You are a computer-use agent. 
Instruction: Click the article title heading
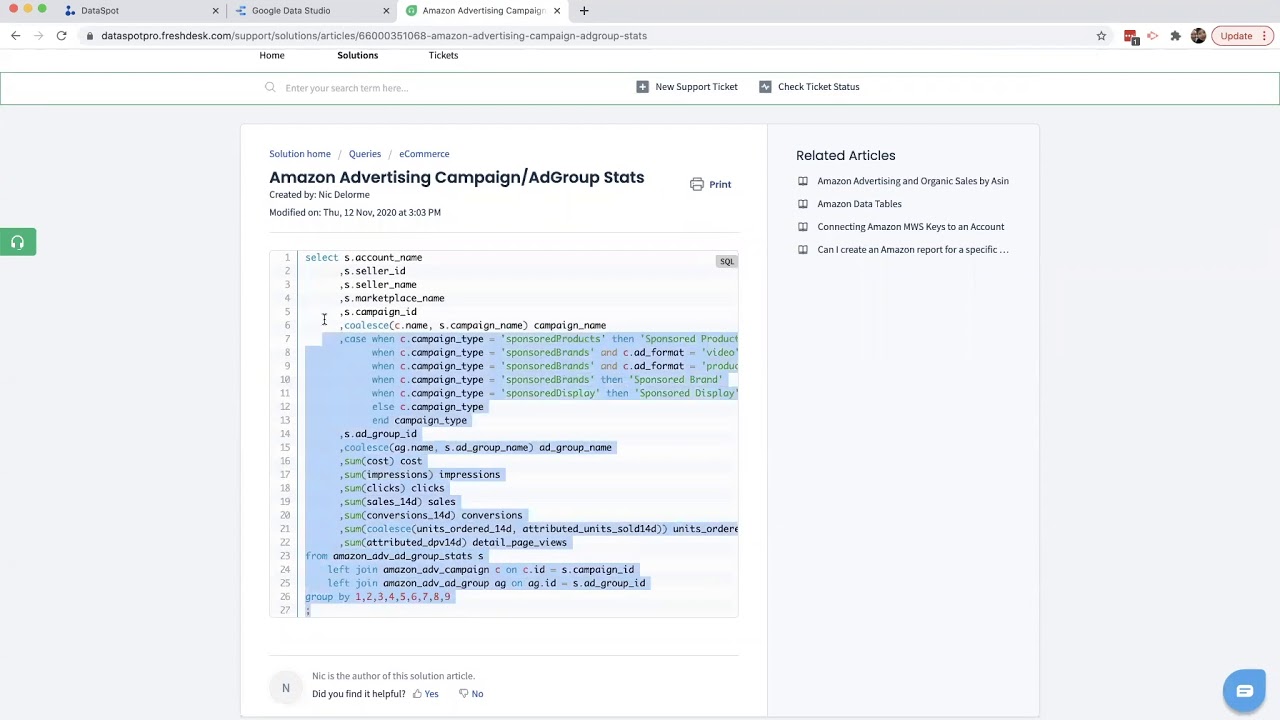coord(457,177)
